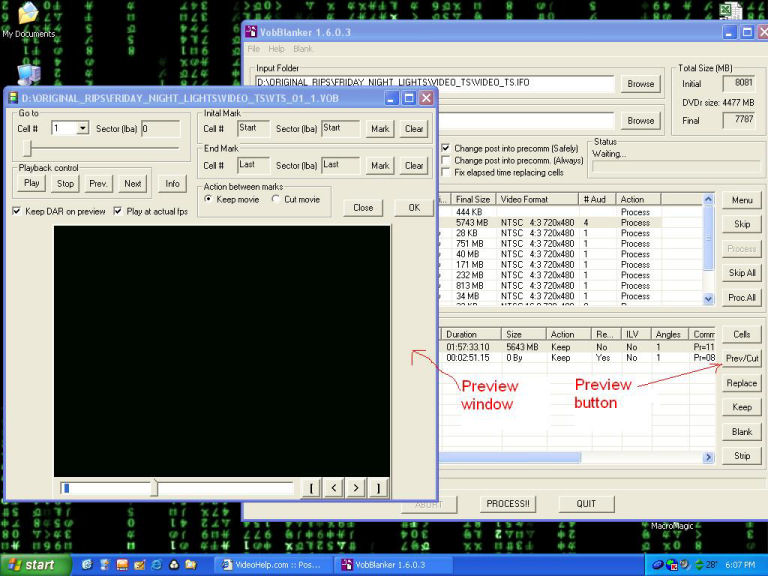Click the Final Size column header
Viewport: 768px width, 576px height.
(473, 199)
